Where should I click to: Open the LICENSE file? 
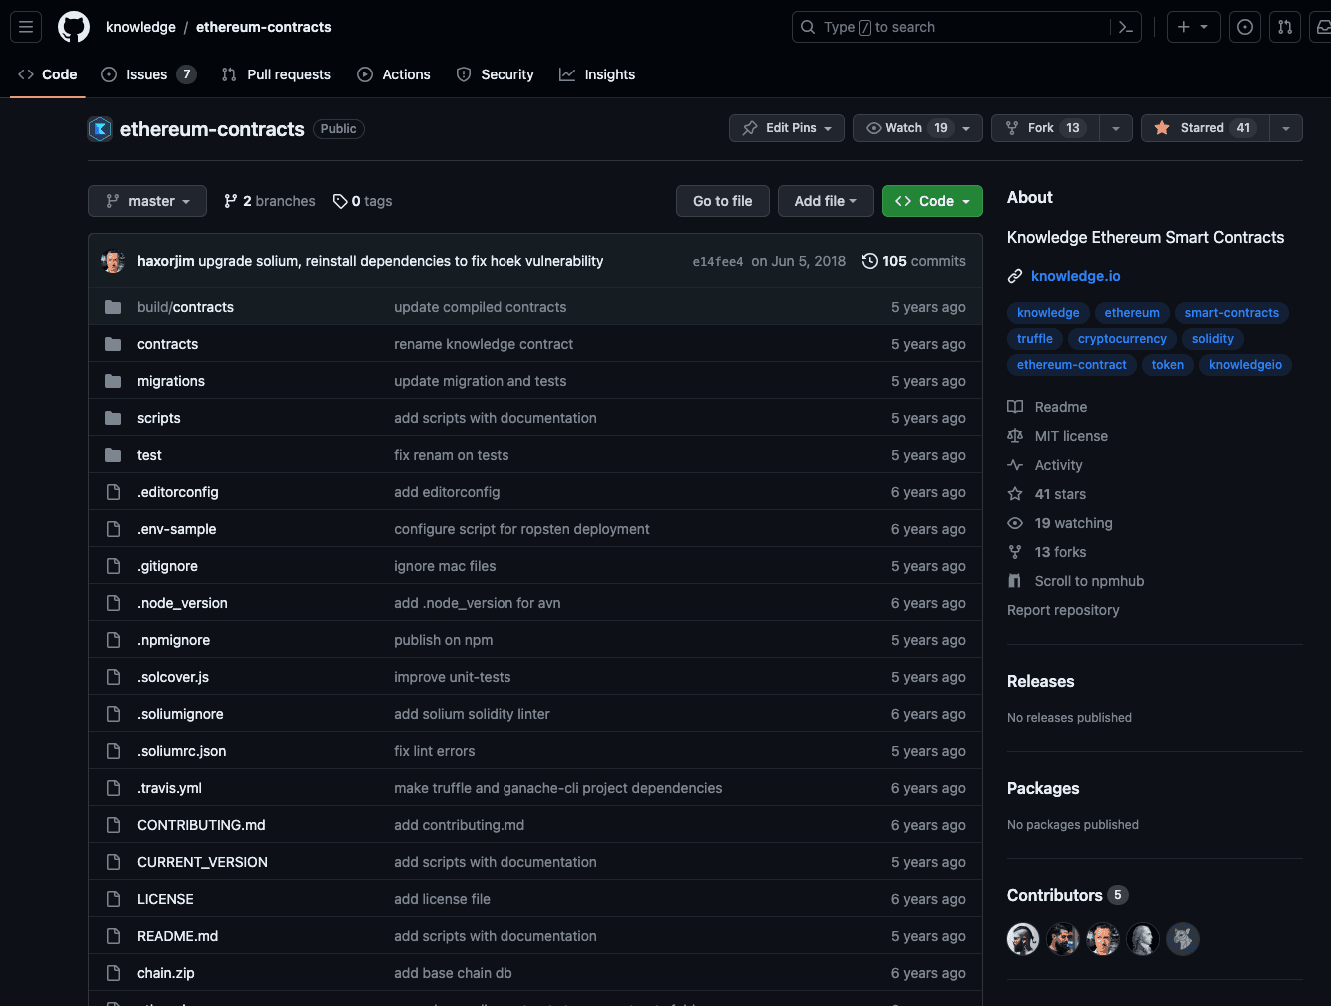pyautogui.click(x=165, y=899)
